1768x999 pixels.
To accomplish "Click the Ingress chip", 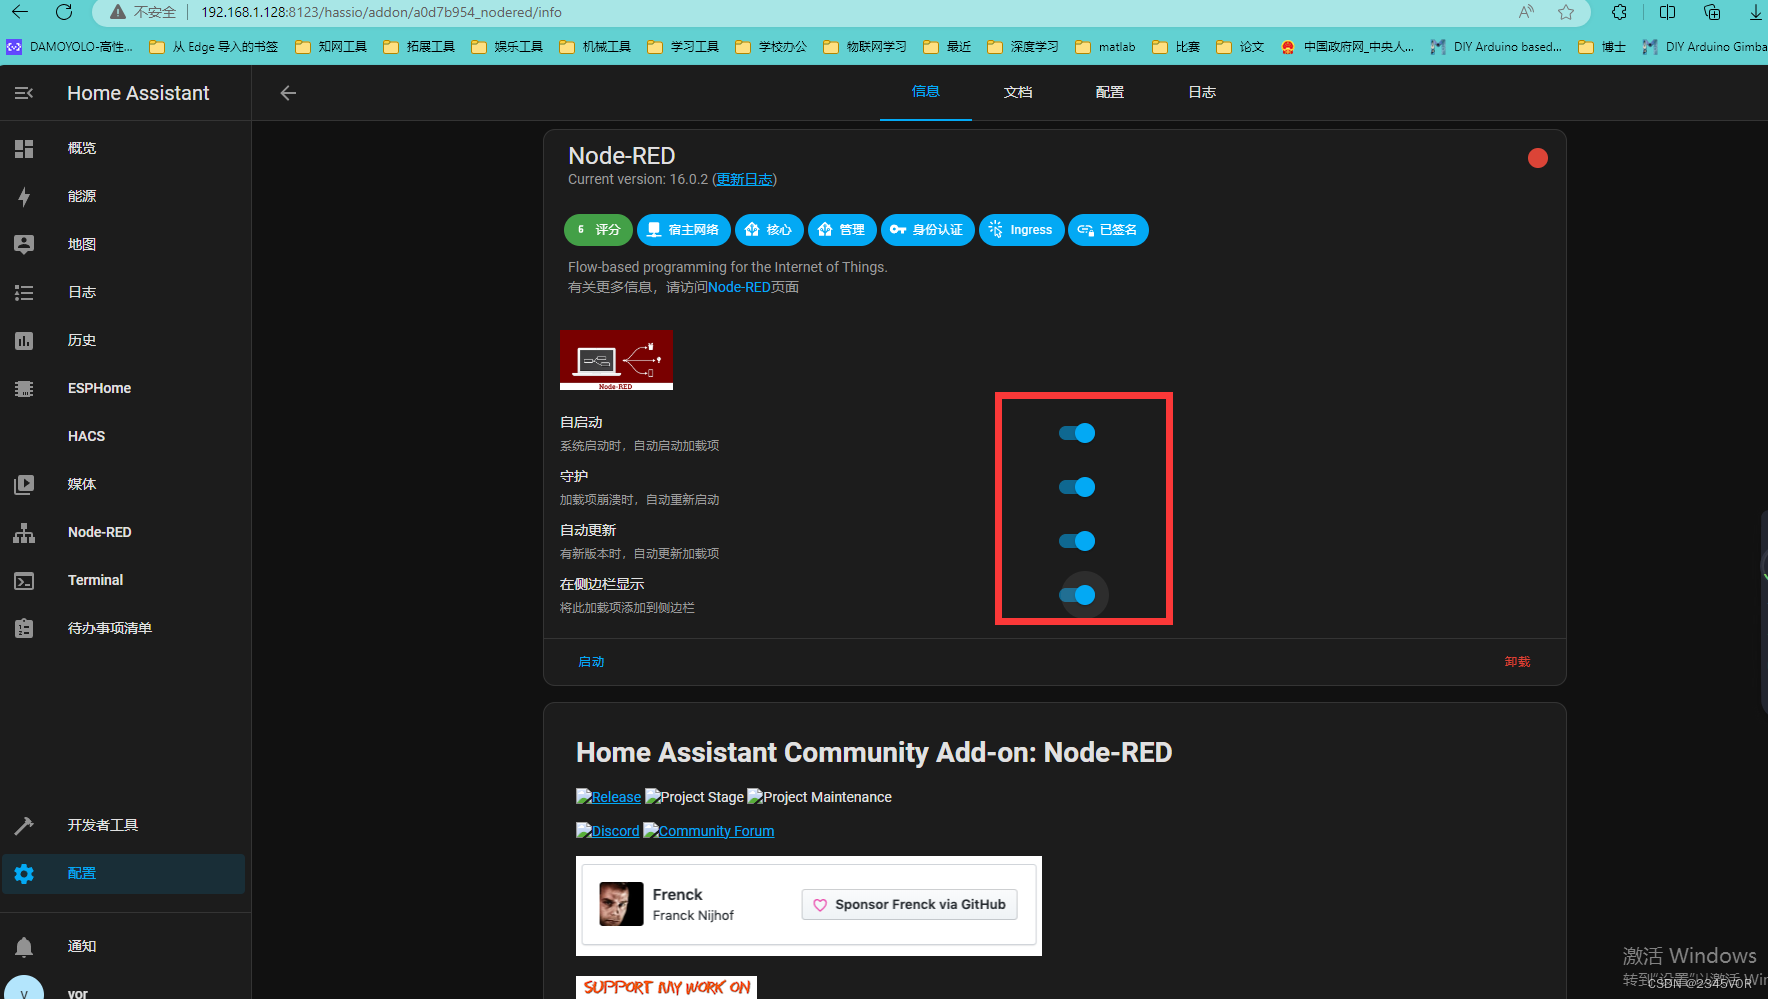I will (1022, 230).
